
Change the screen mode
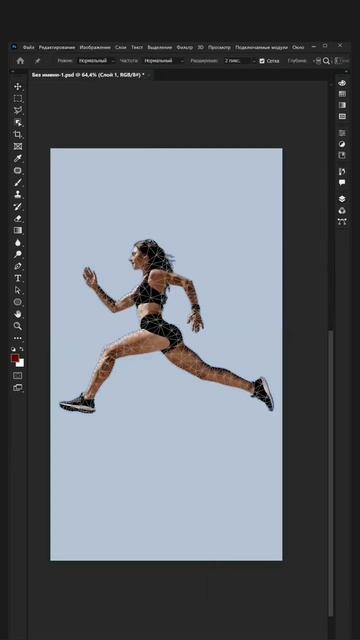click(18, 387)
